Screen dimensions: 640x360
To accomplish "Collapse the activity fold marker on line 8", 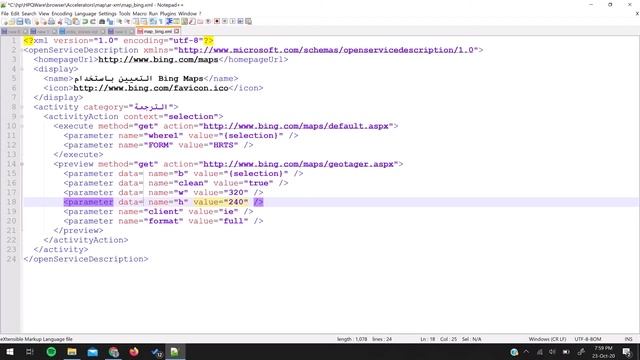I will 22,107.
